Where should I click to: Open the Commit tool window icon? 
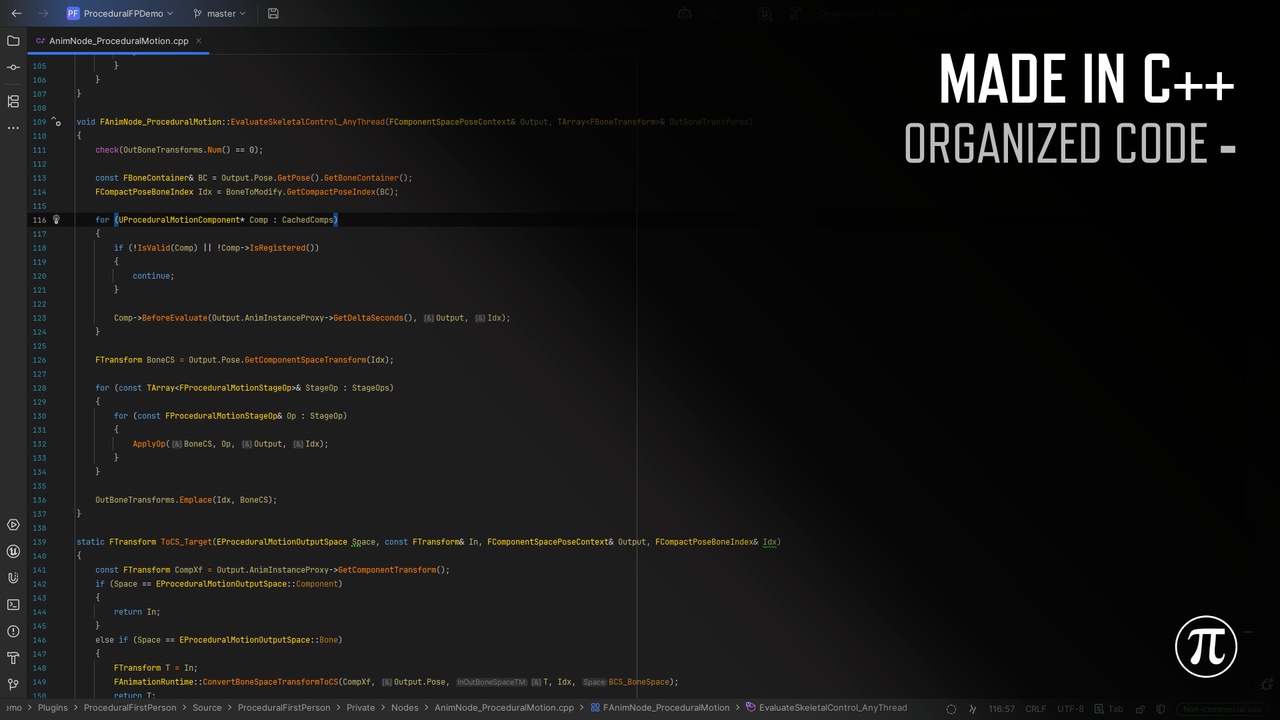[x=13, y=67]
